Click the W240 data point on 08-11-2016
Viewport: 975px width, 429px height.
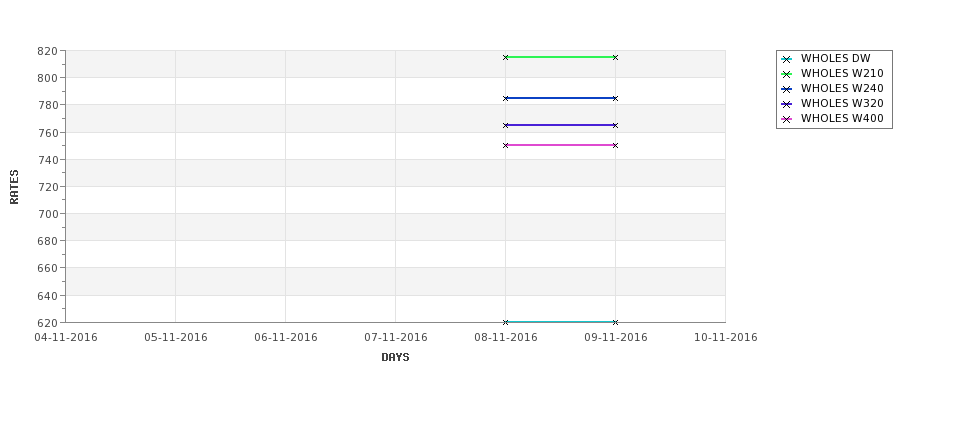coord(506,98)
